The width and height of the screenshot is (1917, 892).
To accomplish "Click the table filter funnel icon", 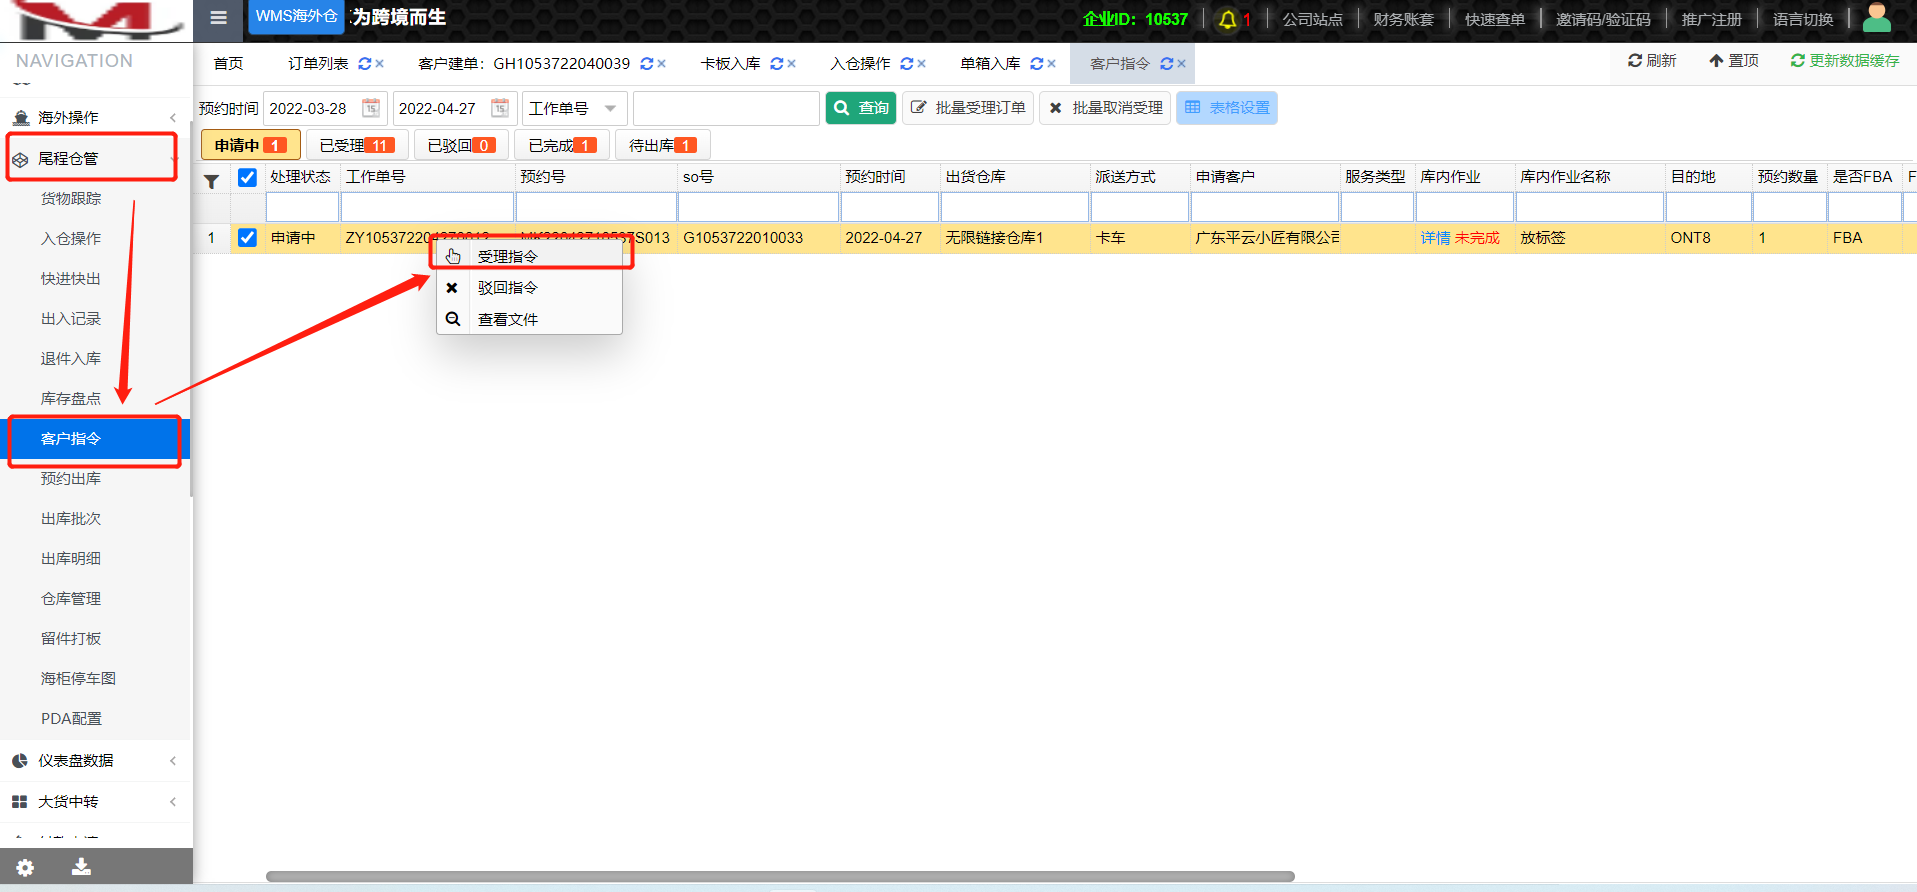I will point(212,181).
